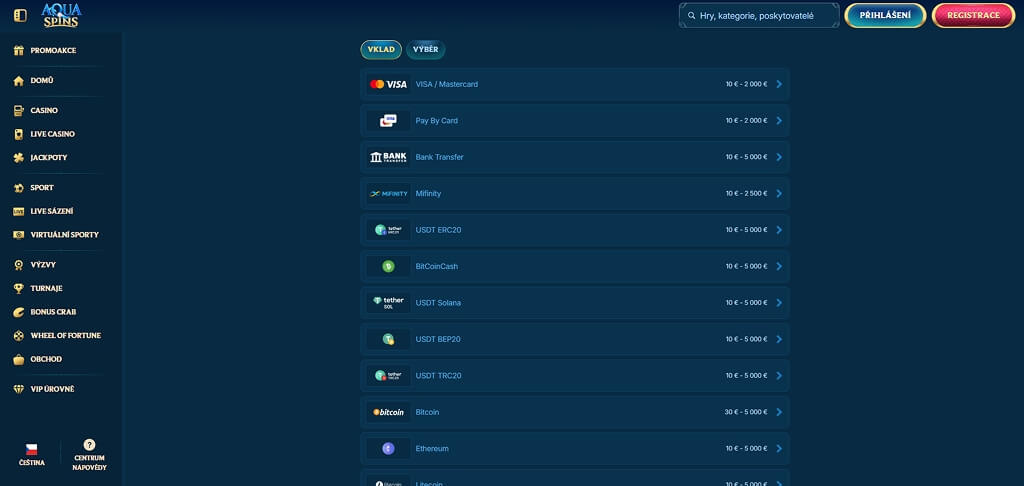1024x486 pixels.
Task: Click the Bank Transfer logo
Action: (388, 157)
